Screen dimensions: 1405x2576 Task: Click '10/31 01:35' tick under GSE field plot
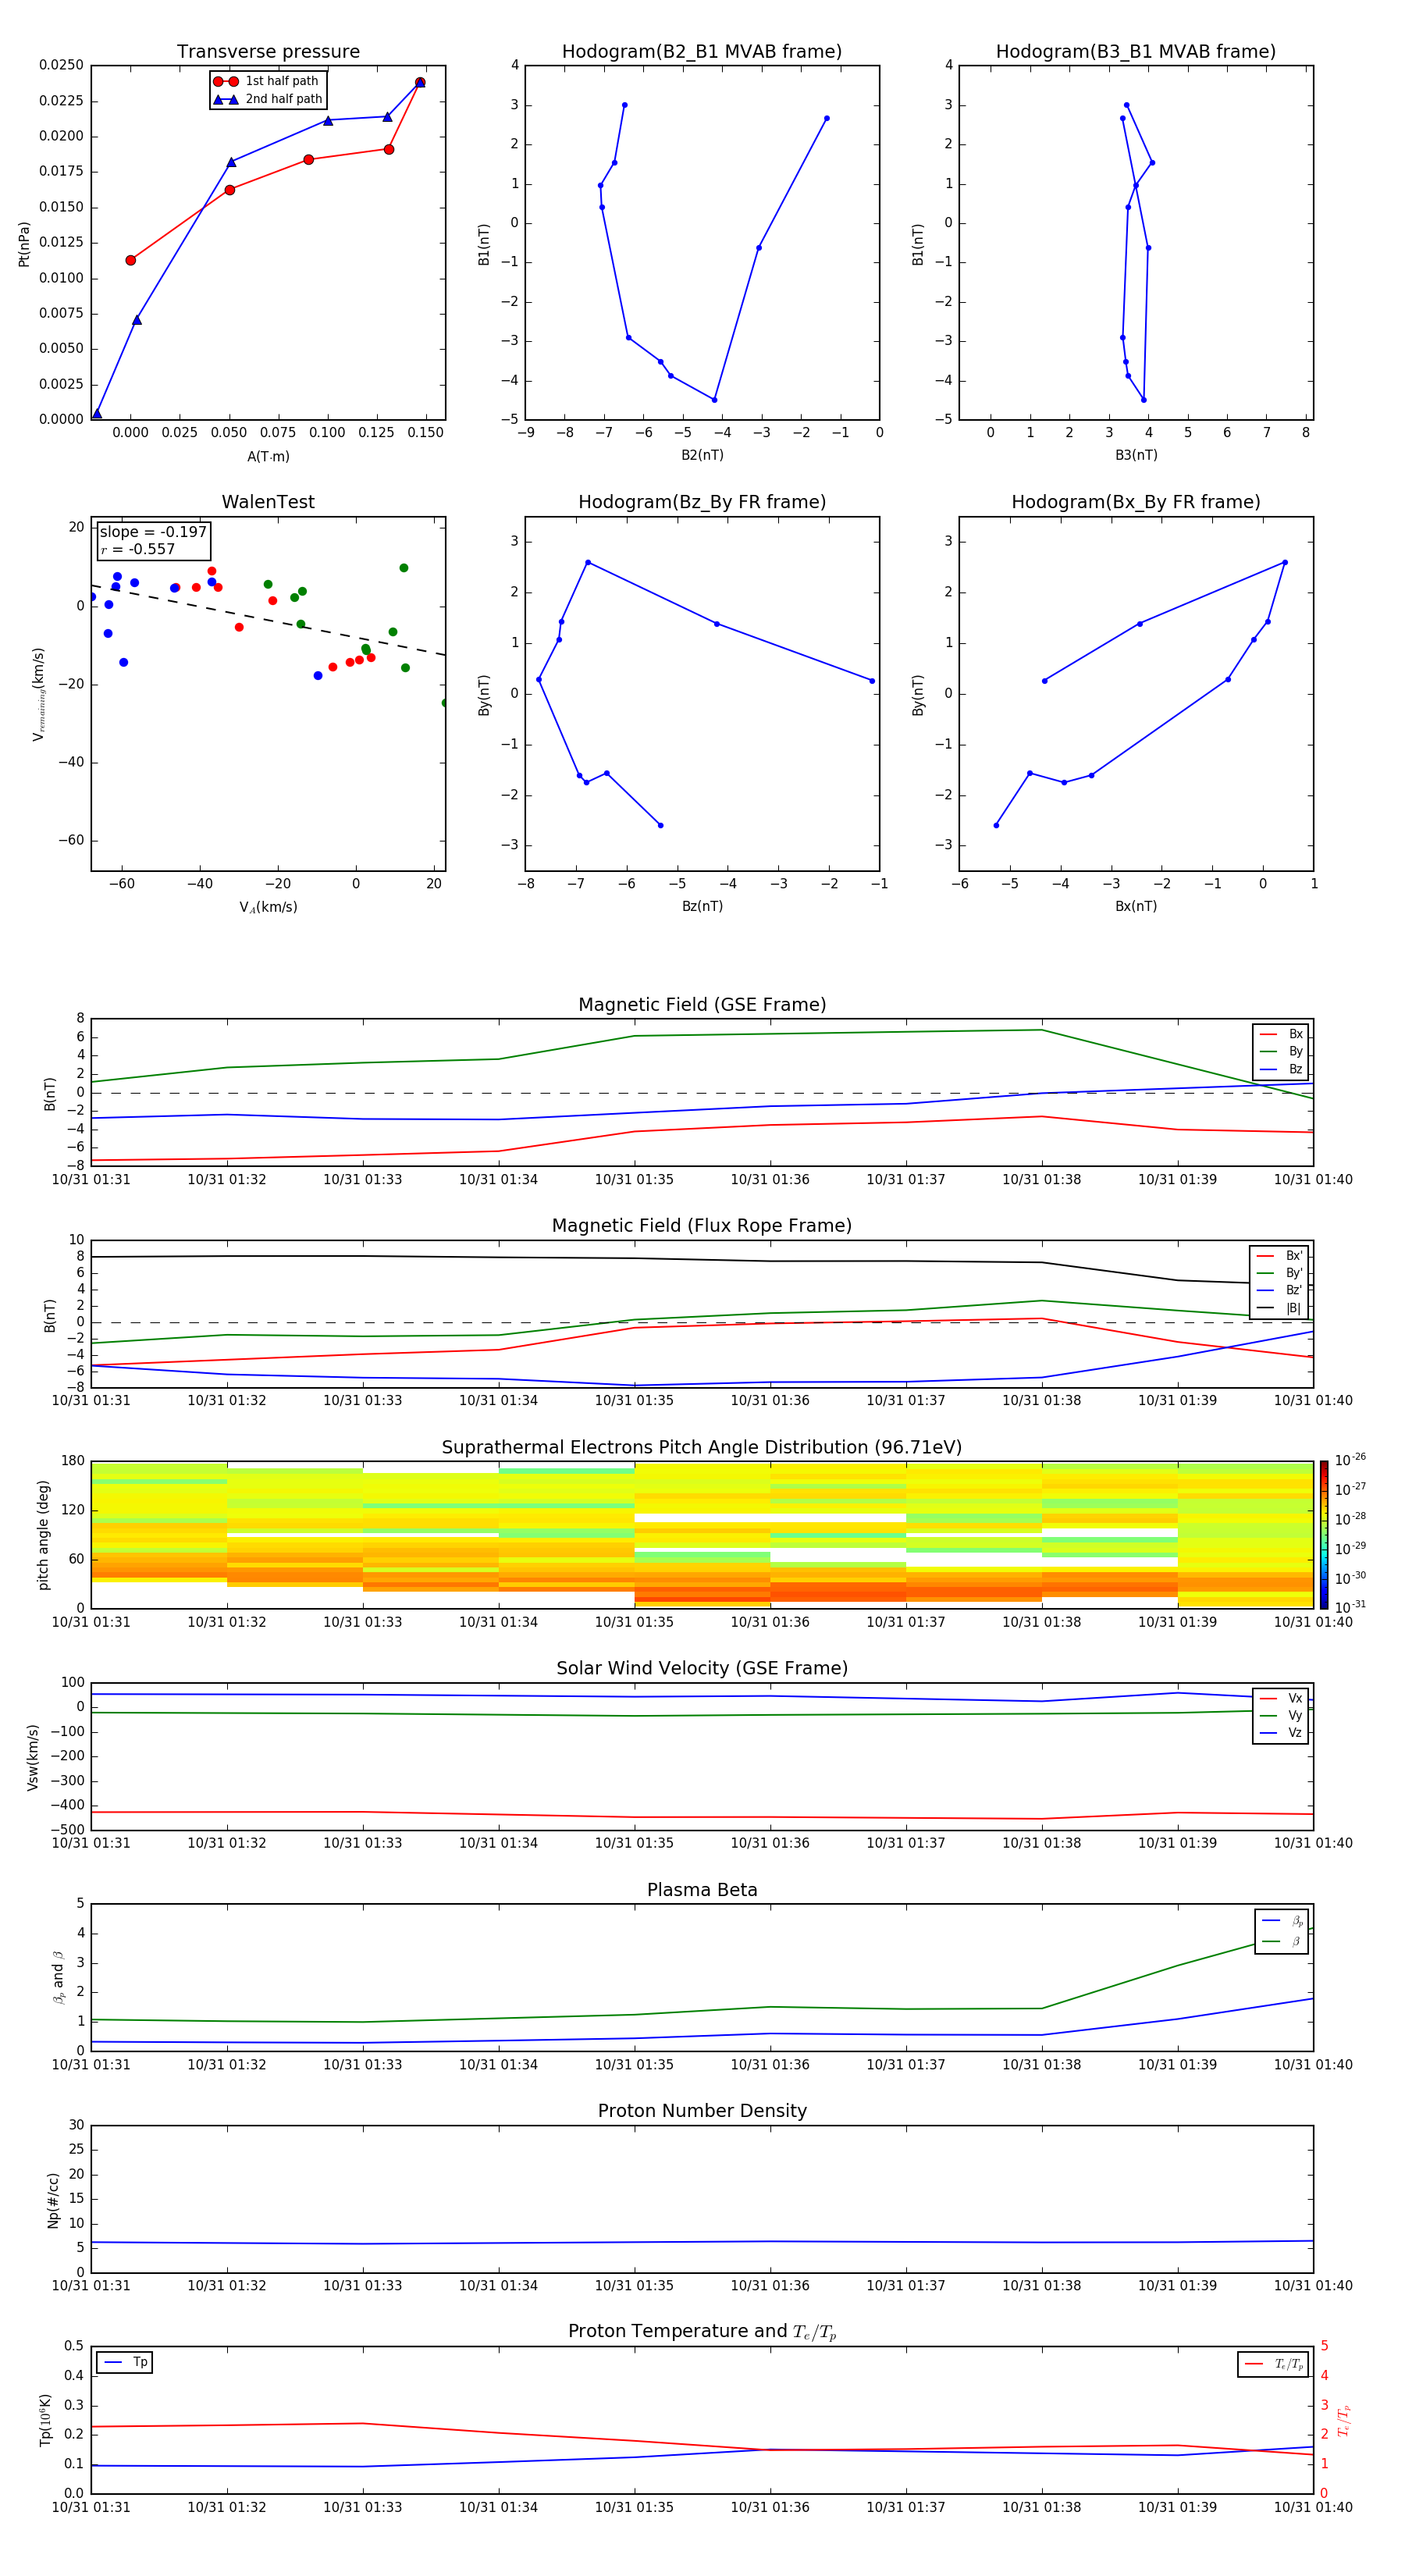click(x=634, y=1180)
